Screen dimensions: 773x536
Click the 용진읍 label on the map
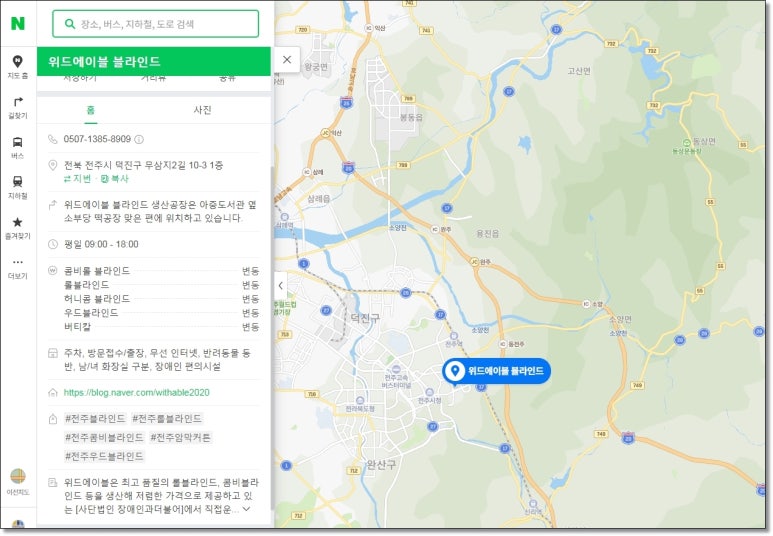point(488,234)
